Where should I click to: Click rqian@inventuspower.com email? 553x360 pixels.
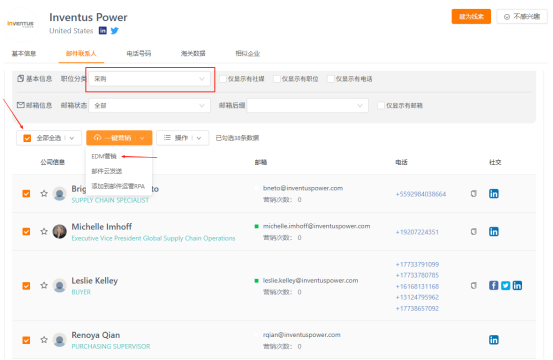[302, 335]
